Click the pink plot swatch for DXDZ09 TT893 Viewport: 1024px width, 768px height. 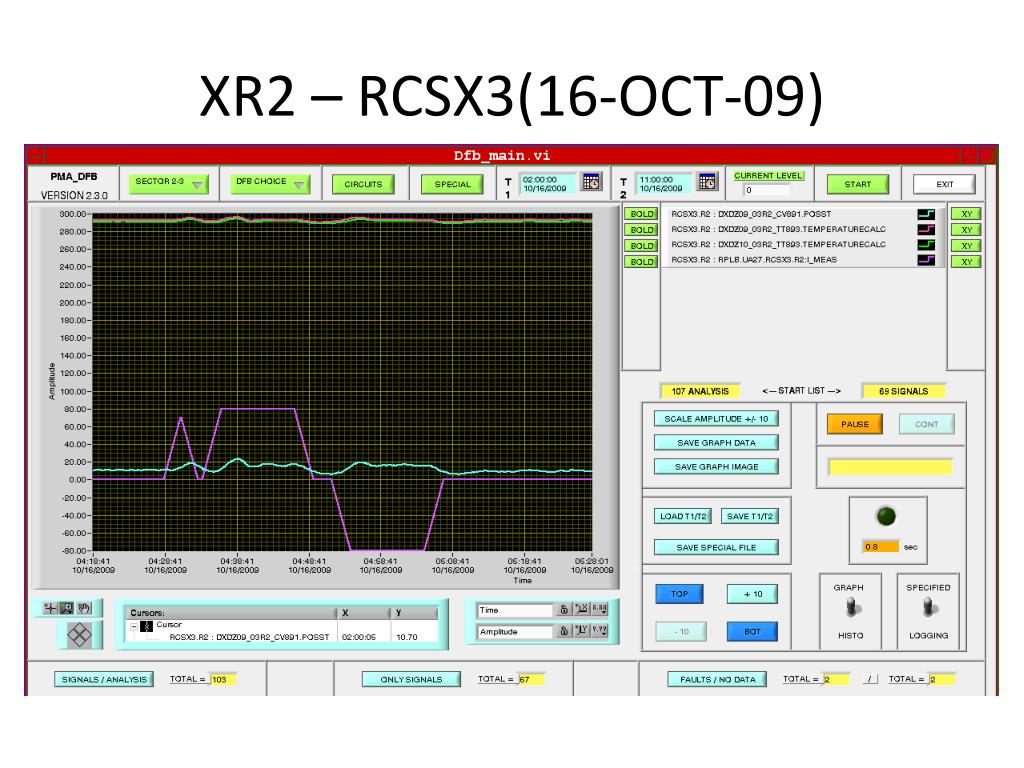926,229
